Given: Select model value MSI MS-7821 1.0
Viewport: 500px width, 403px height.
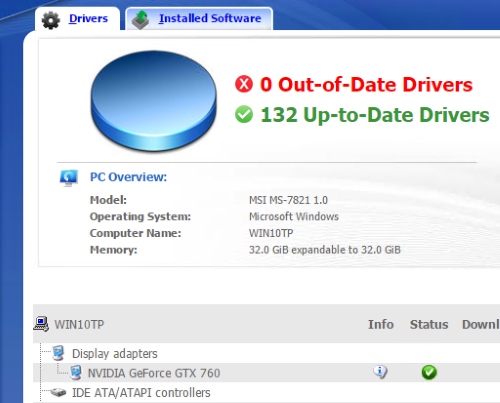Looking at the screenshot, I should 288,200.
